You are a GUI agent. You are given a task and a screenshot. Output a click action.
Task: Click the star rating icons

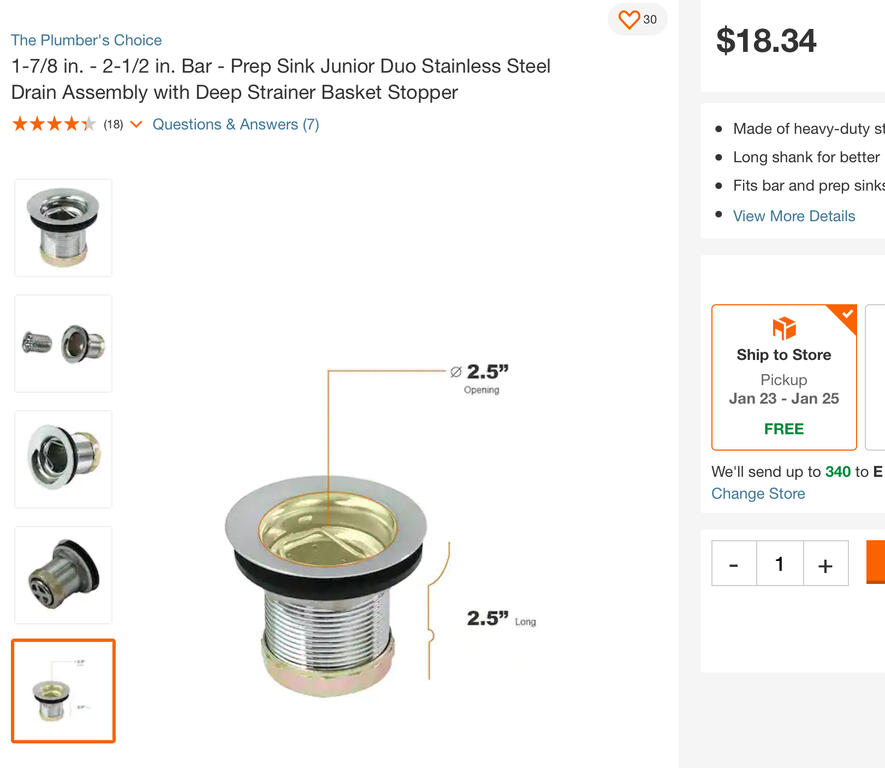pos(54,124)
